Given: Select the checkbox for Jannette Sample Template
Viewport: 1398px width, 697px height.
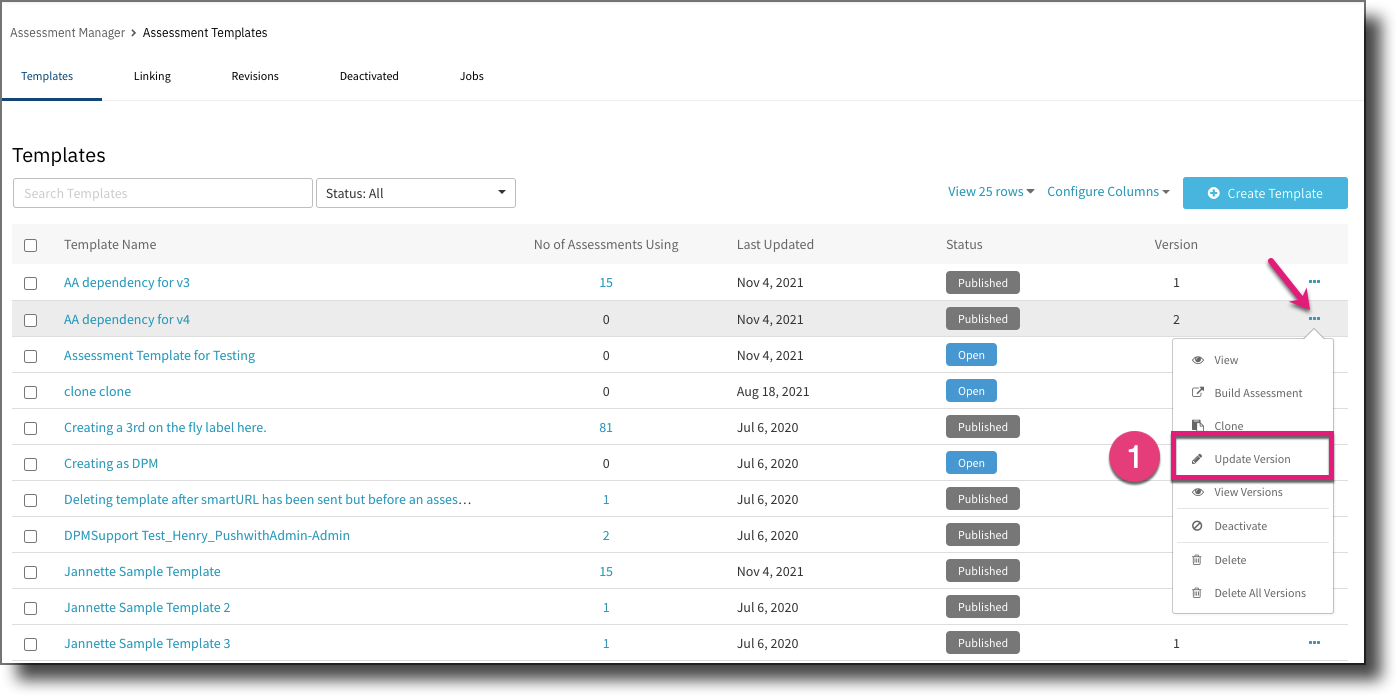Looking at the screenshot, I should [x=30, y=571].
